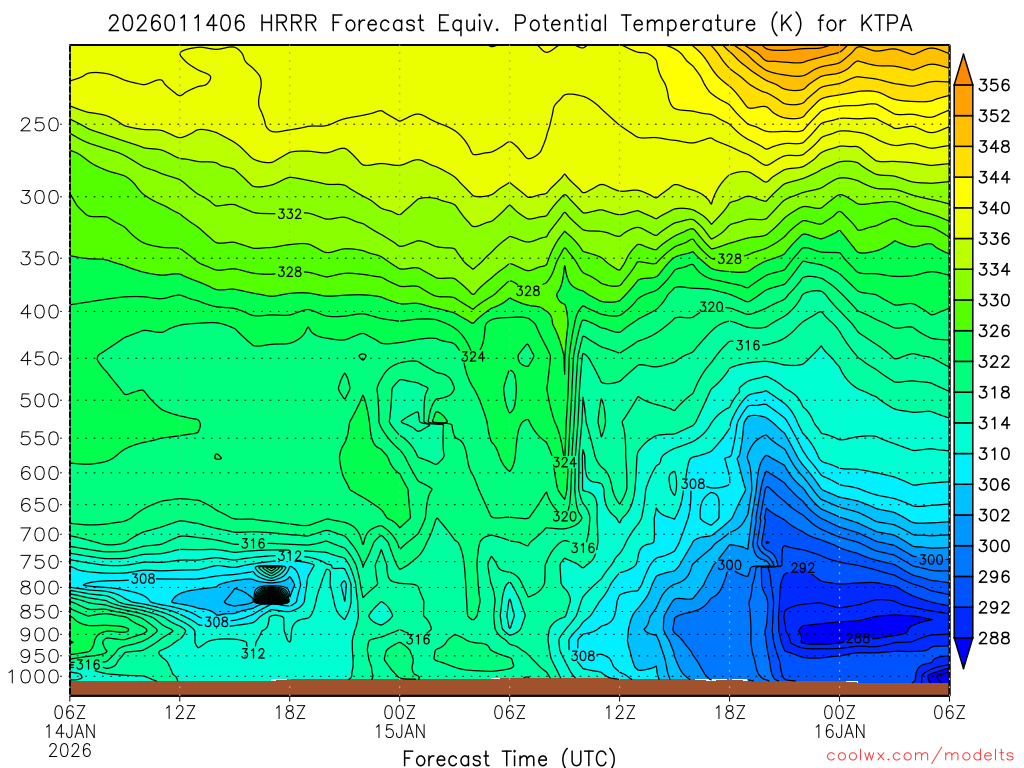The height and width of the screenshot is (768, 1024).
Task: Click the 'Forecast Time (UTC)' axis title
Action: (x=509, y=758)
